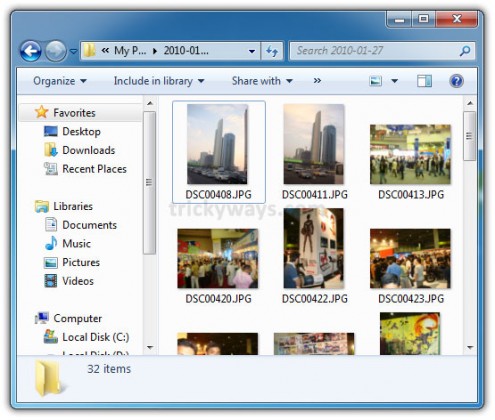Image resolution: width=495 pixels, height=420 pixels.
Task: Click navigation pane scroll down arrow
Action: [150, 348]
